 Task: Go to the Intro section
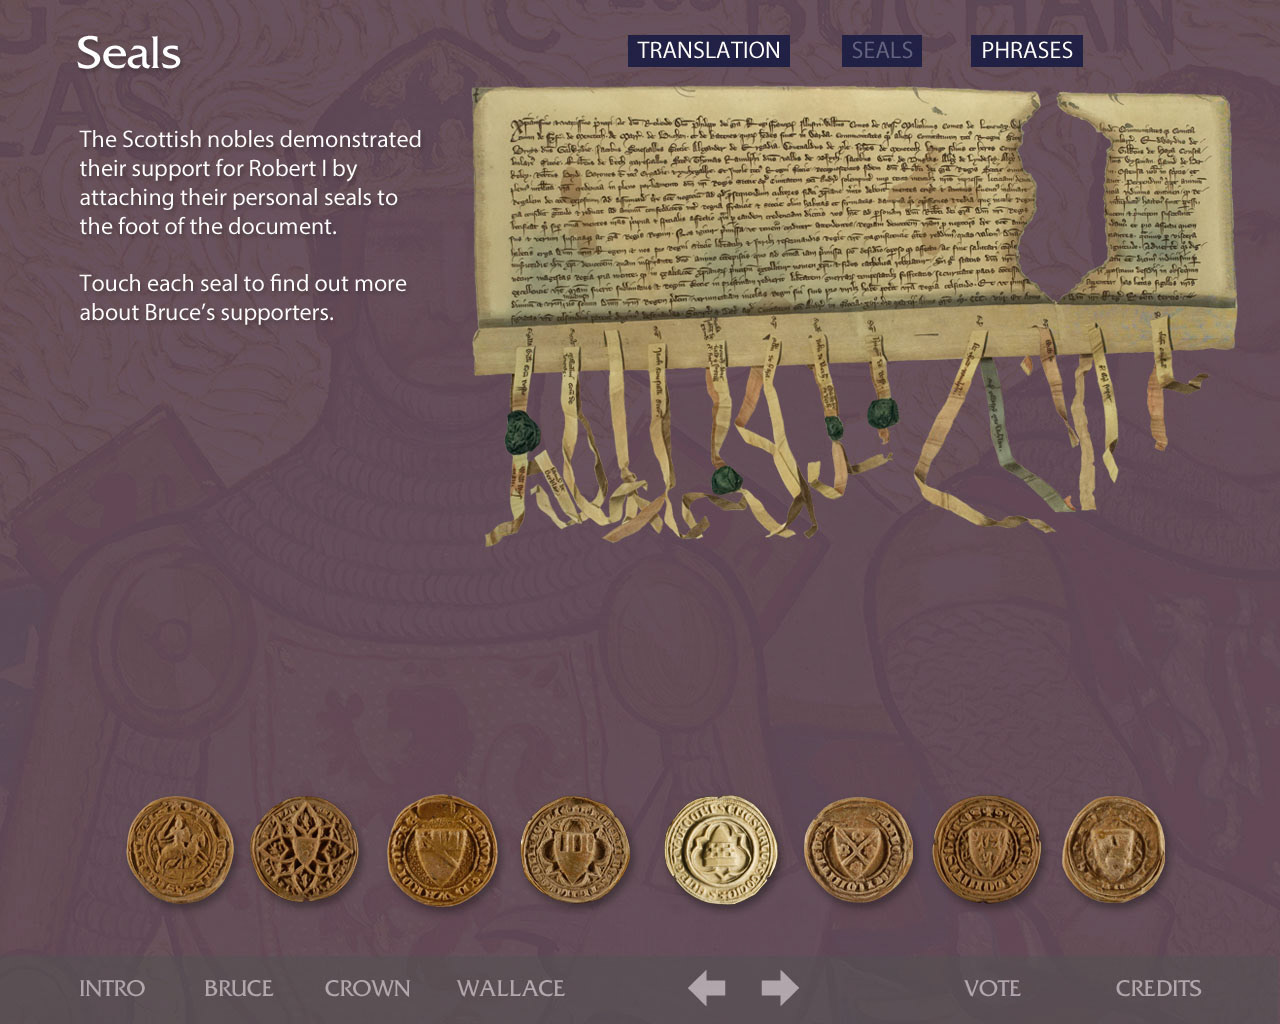tap(112, 988)
